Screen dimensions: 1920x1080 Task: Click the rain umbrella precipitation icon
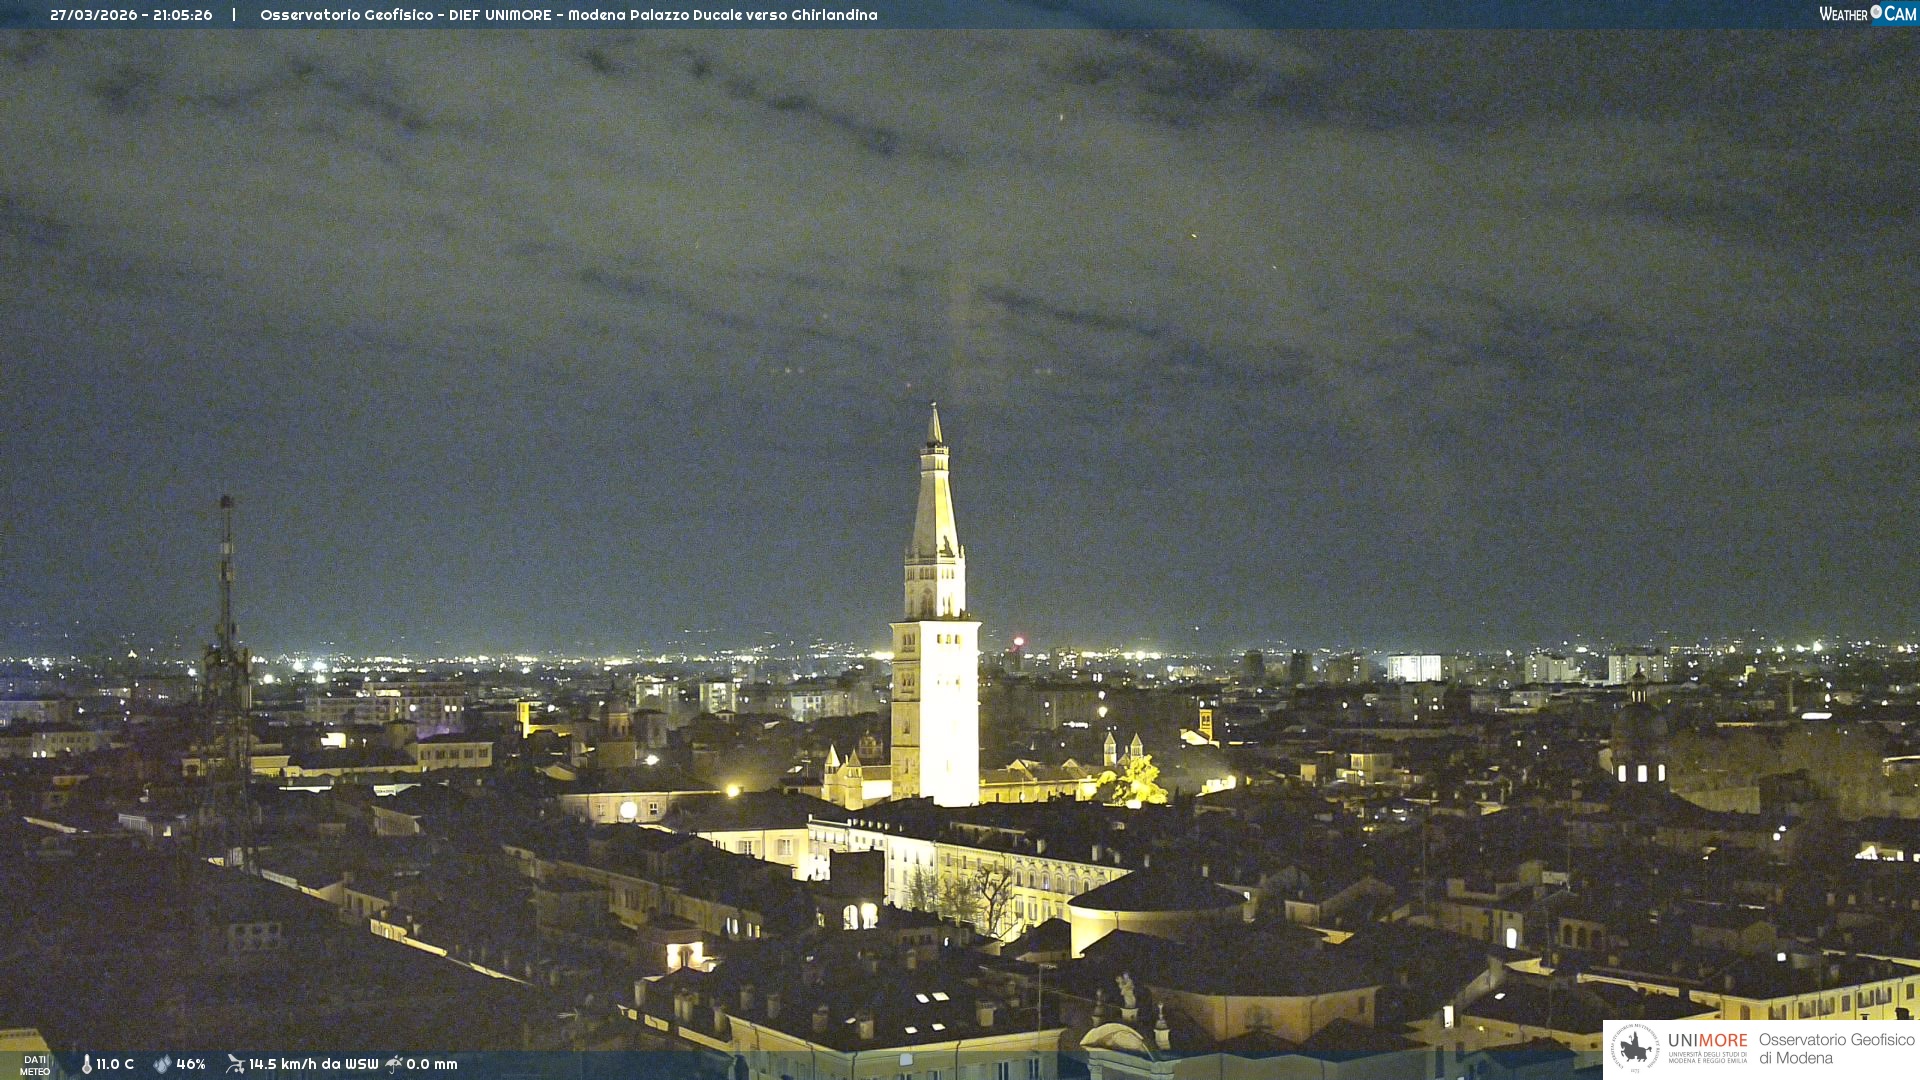point(394,1064)
